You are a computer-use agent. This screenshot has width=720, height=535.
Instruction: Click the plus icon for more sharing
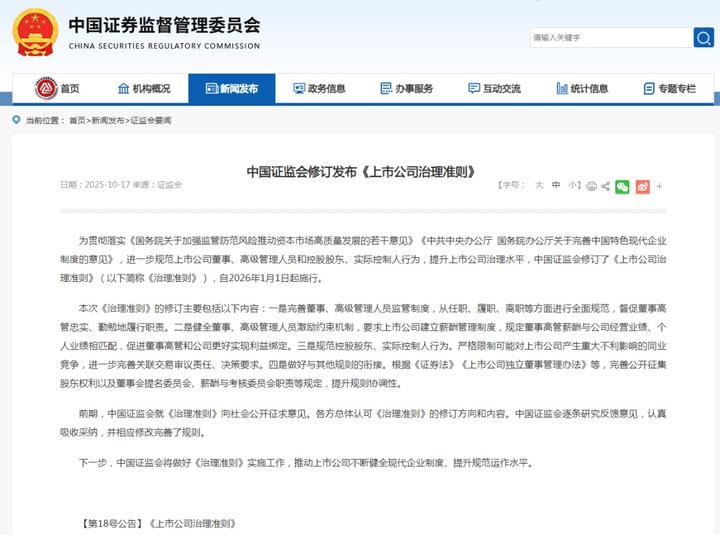pyautogui.click(x=659, y=186)
